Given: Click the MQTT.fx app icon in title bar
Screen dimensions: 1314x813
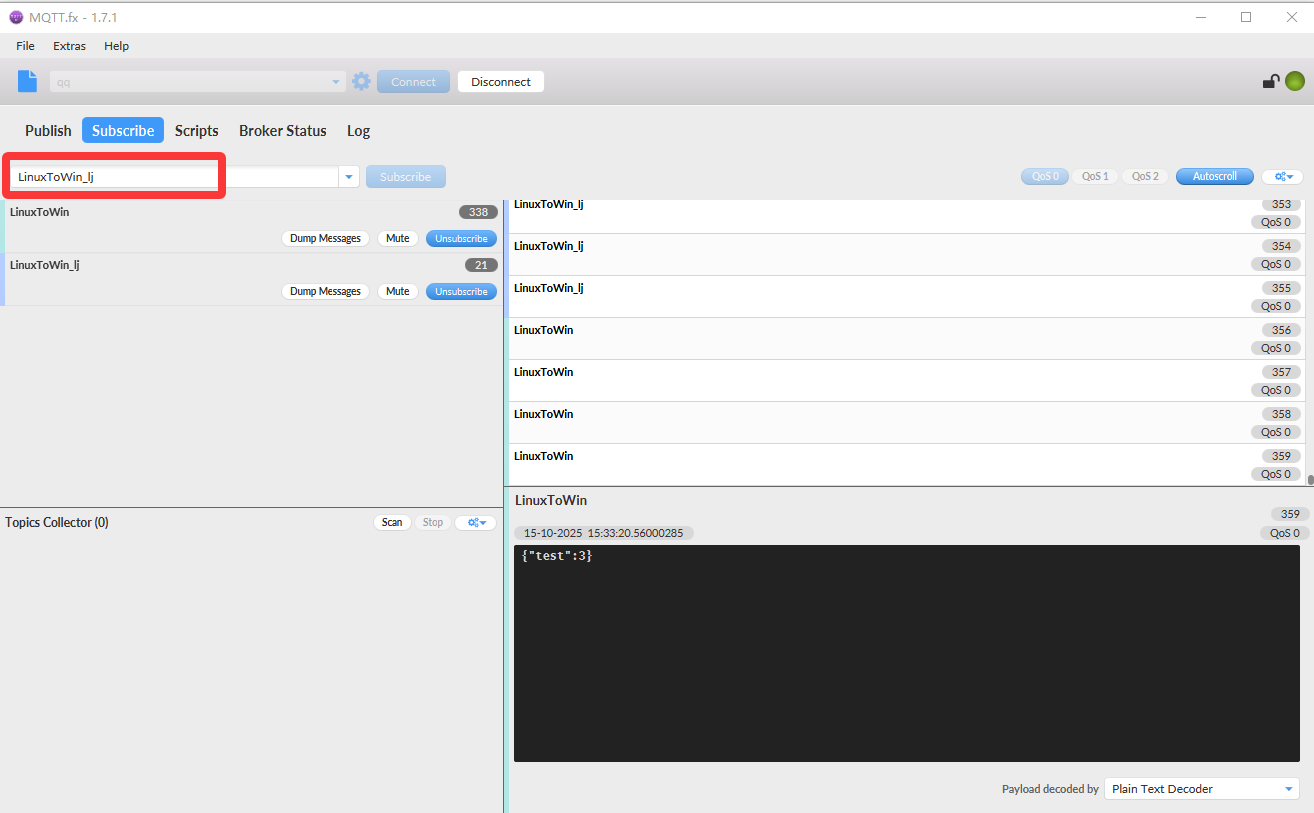Looking at the screenshot, I should click(16, 17).
